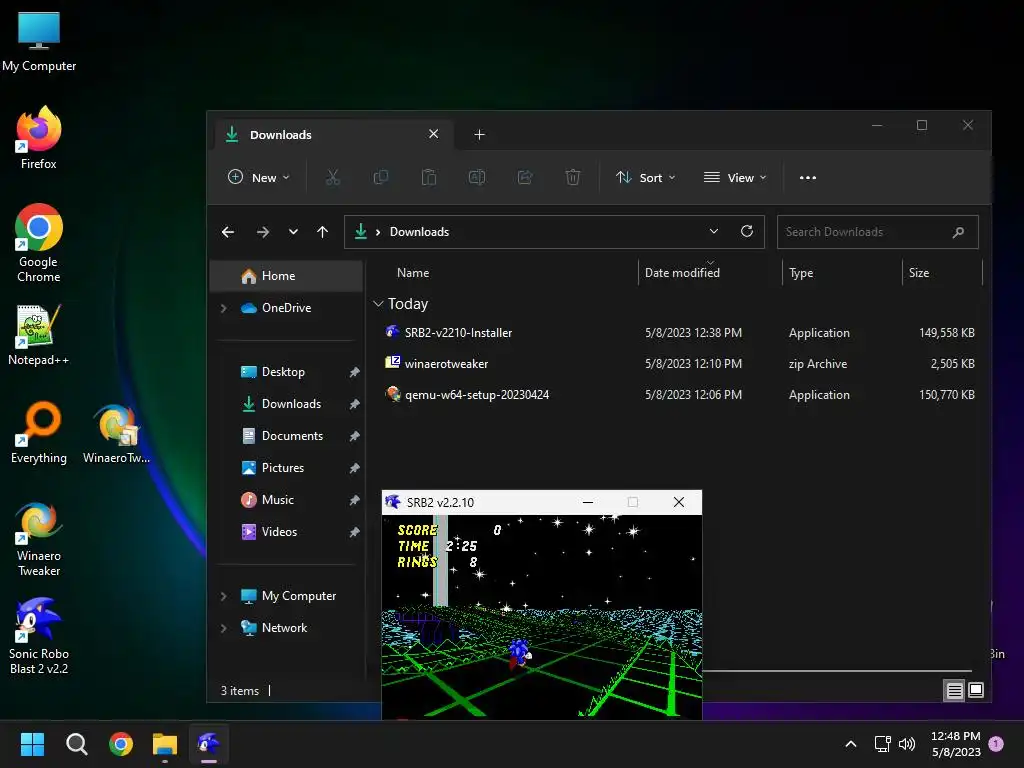The image size is (1024, 768).
Task: Select My Computer desktop icon
Action: click(x=39, y=42)
